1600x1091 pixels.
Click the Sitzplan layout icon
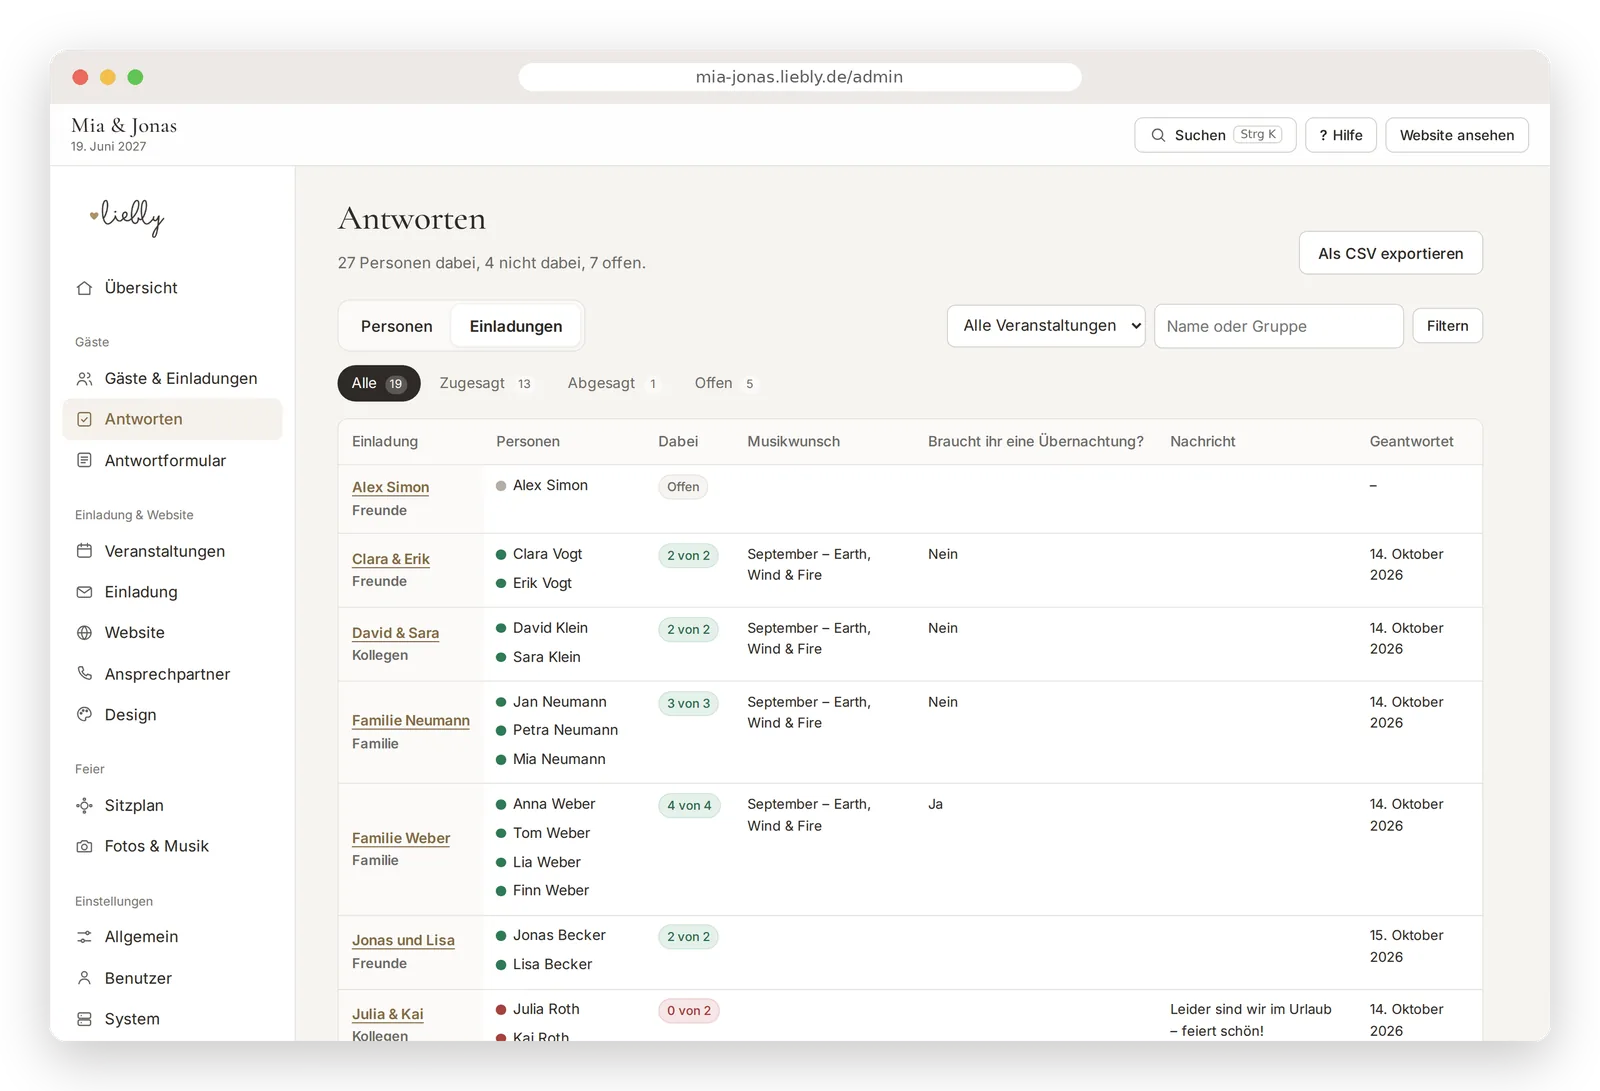point(85,805)
